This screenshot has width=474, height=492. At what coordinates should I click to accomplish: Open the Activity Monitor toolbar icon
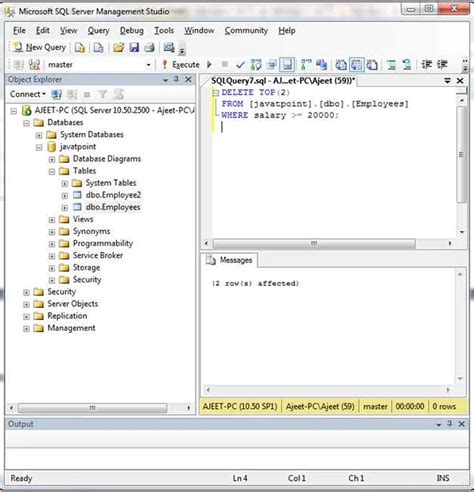point(169,48)
